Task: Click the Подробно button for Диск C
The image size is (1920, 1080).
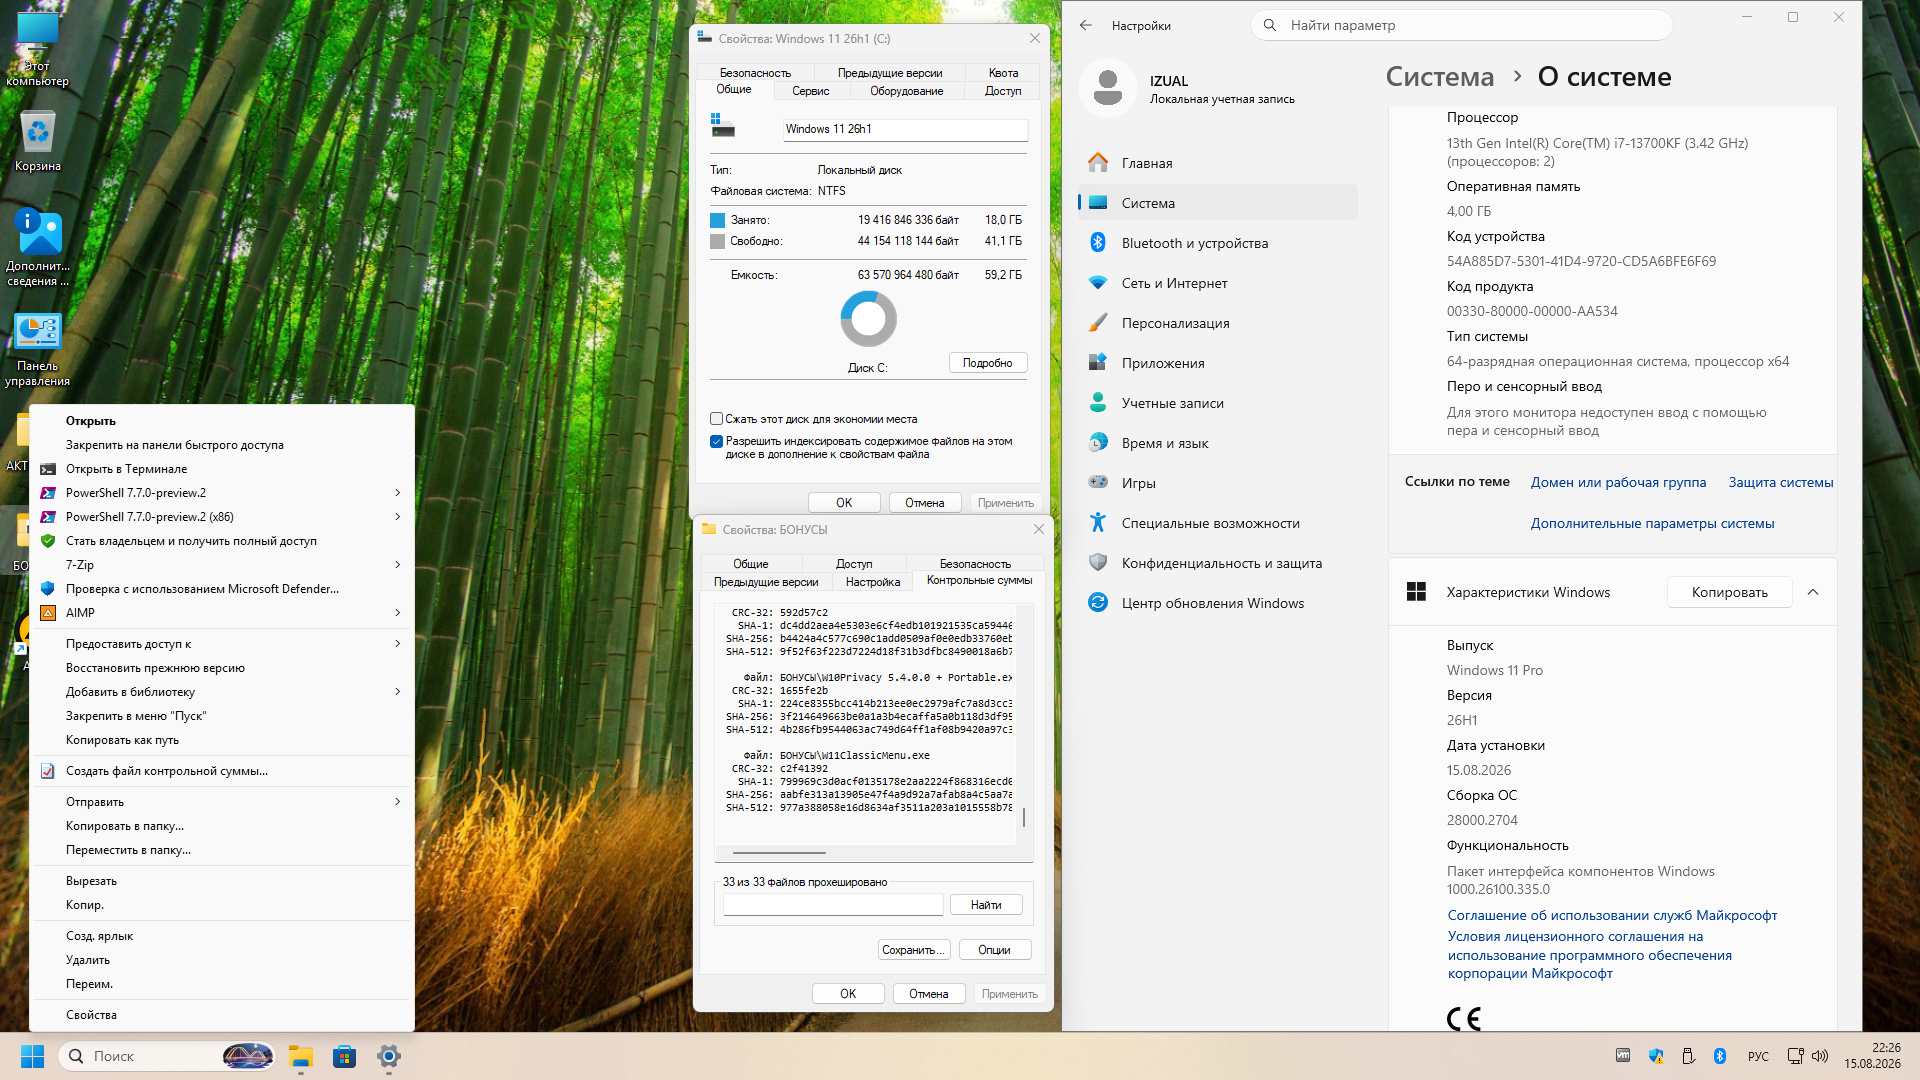Action: 988,363
